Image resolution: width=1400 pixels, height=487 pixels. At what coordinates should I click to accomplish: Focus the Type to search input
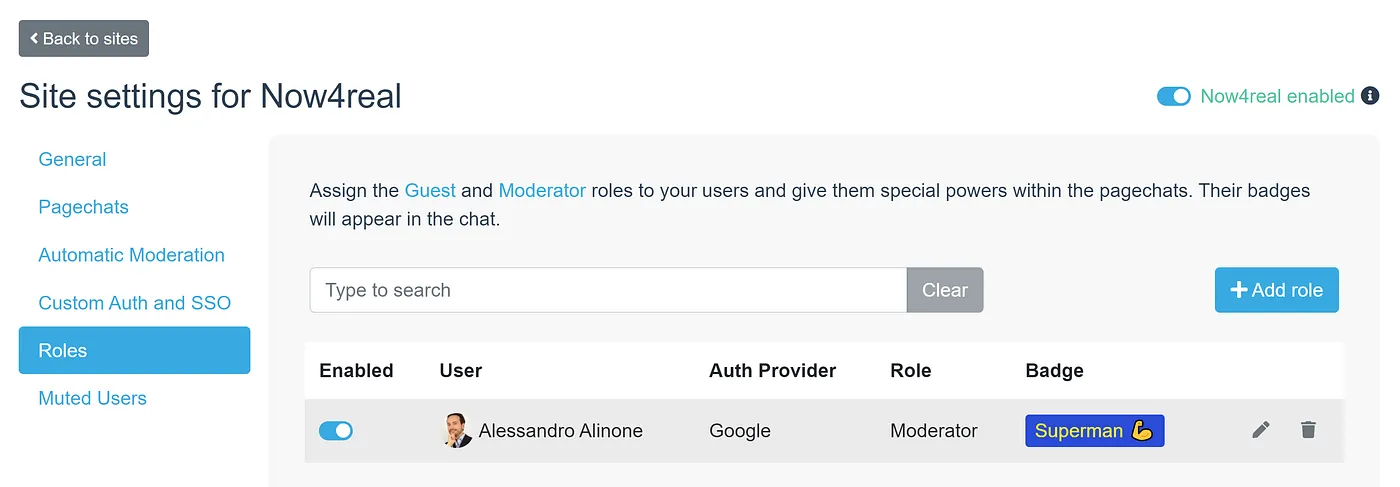608,290
